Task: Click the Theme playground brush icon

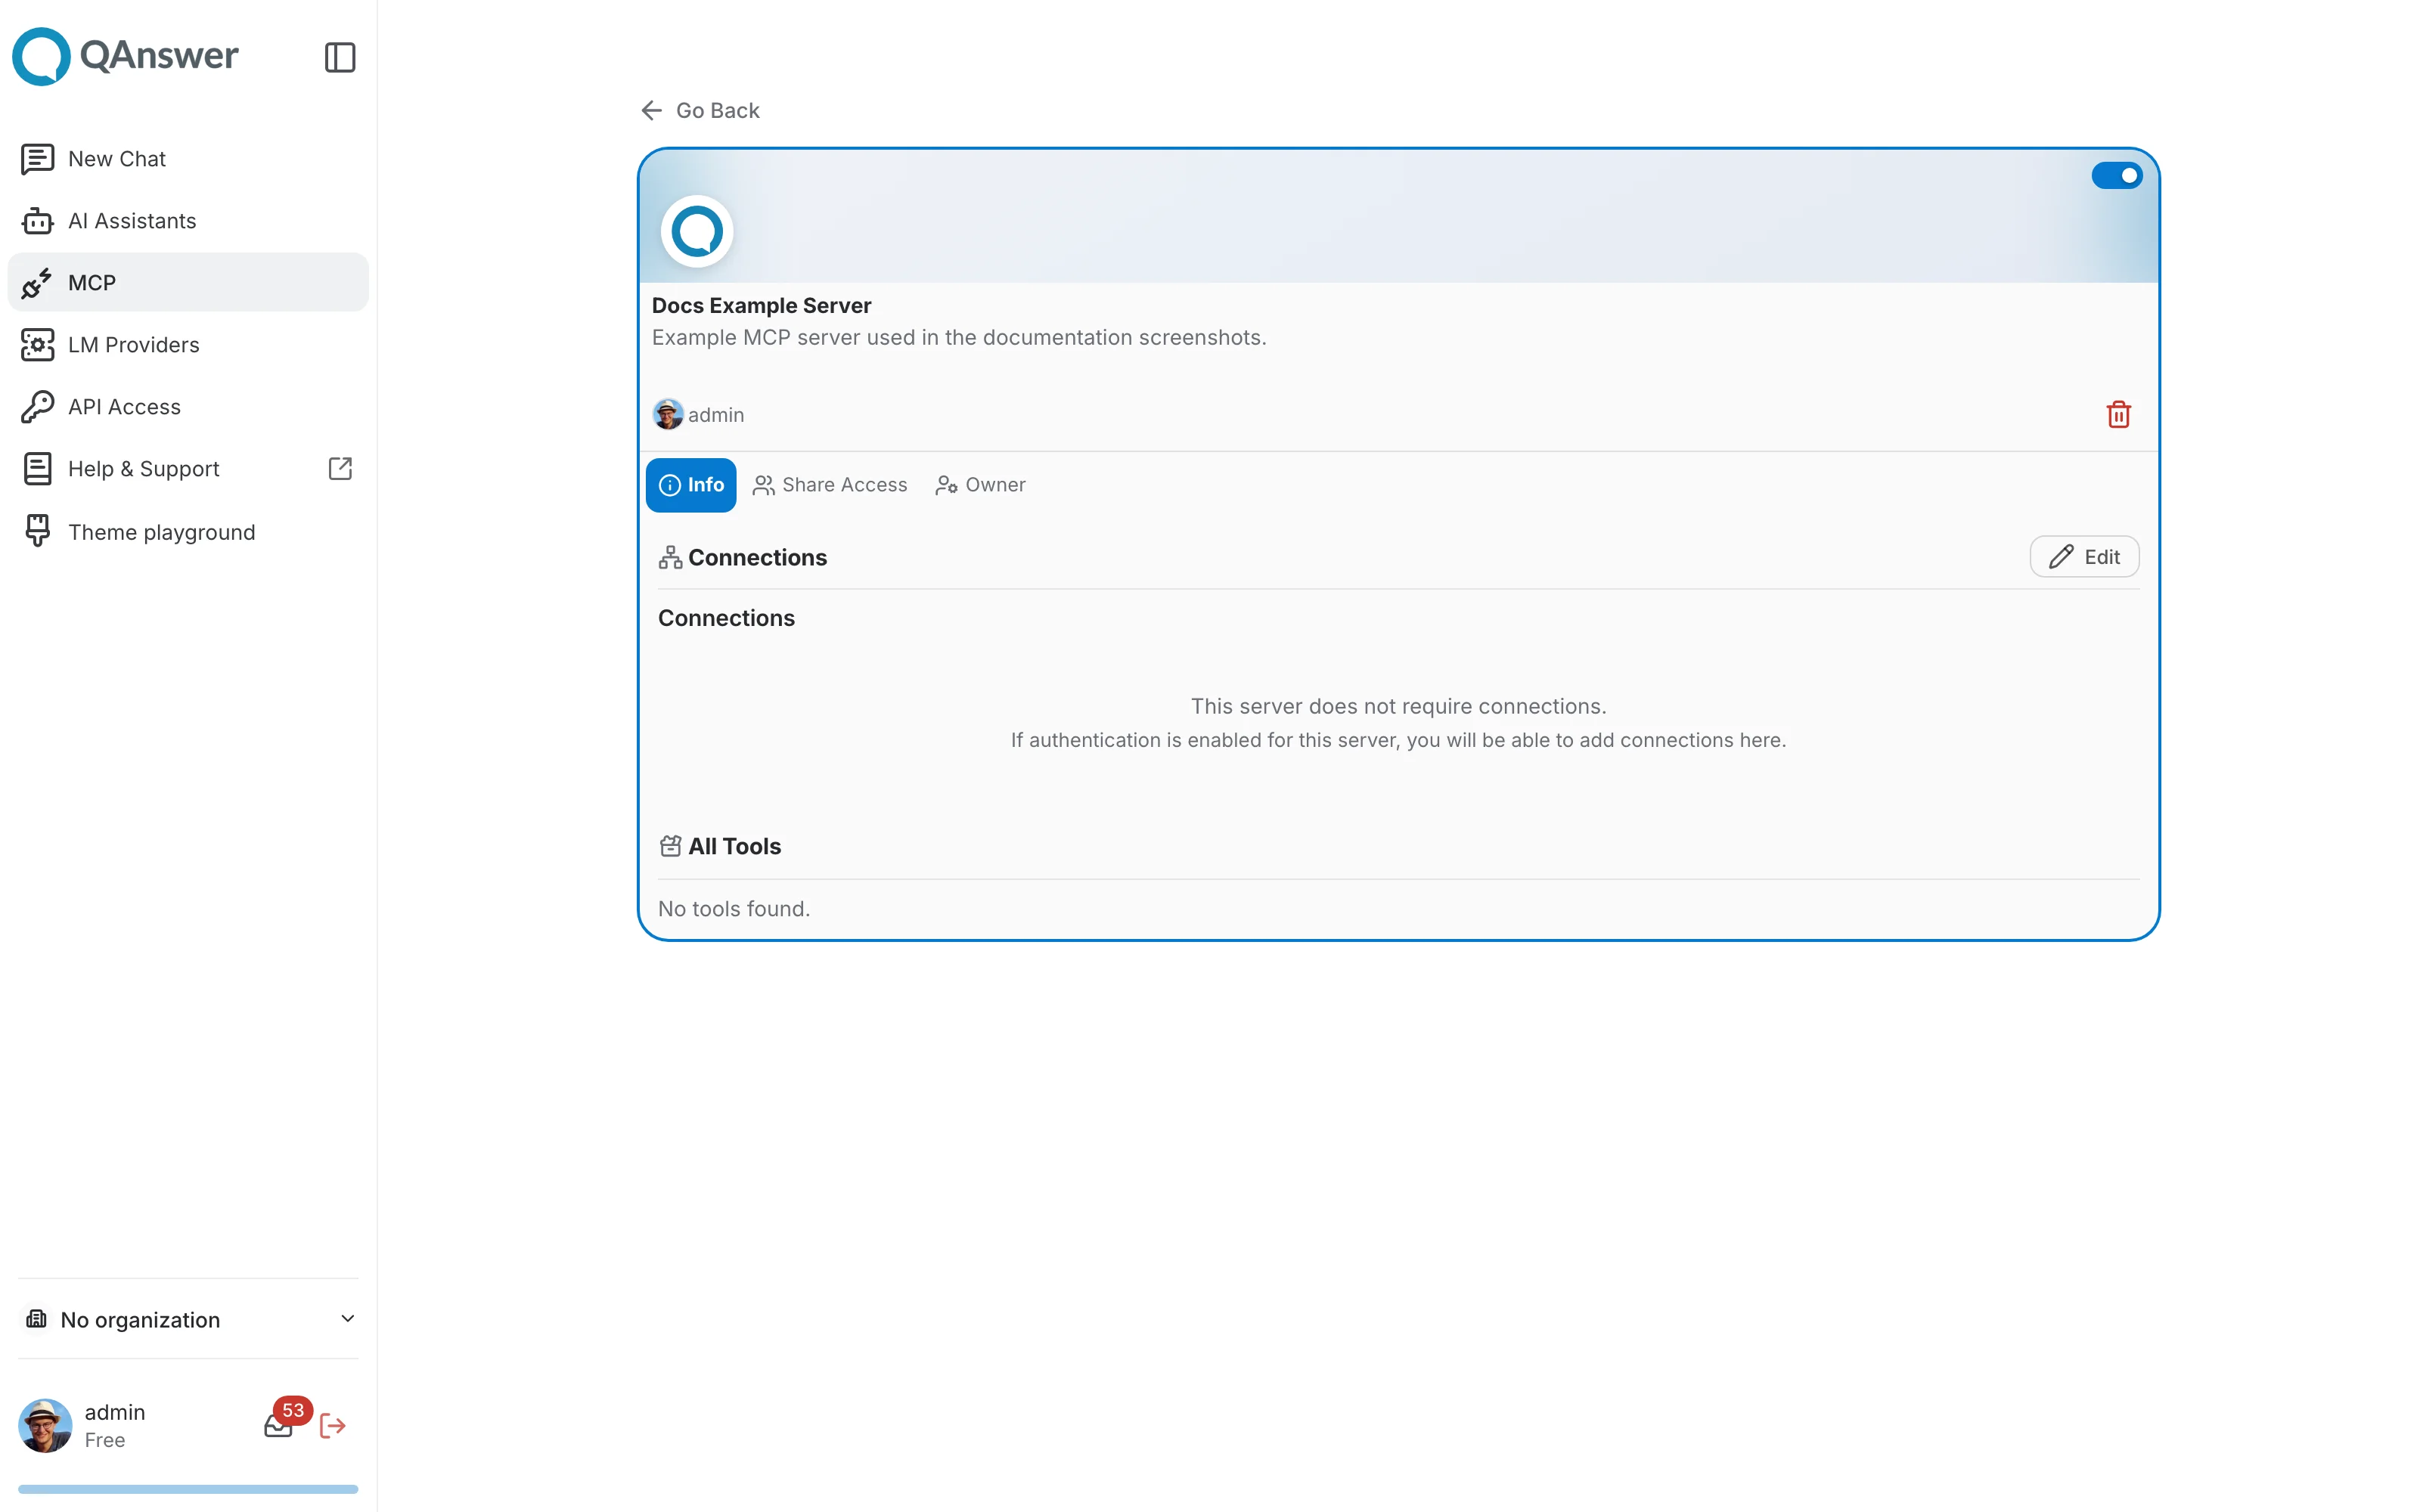Action: pos(37,532)
